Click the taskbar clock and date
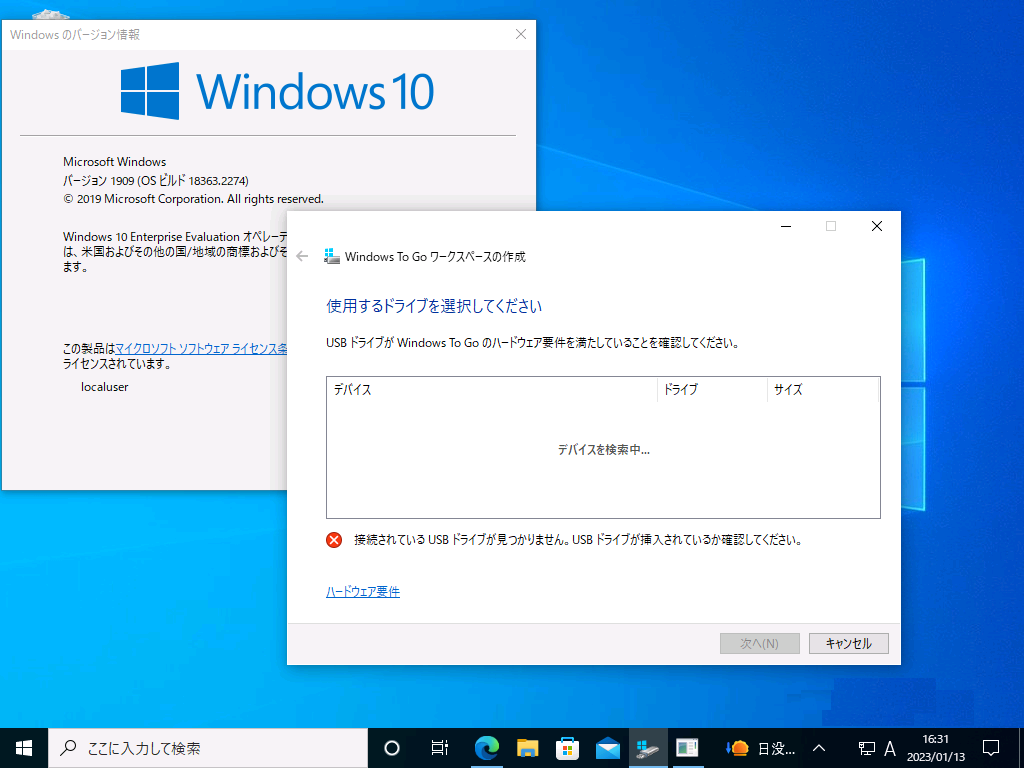This screenshot has height=768, width=1024. click(936, 747)
